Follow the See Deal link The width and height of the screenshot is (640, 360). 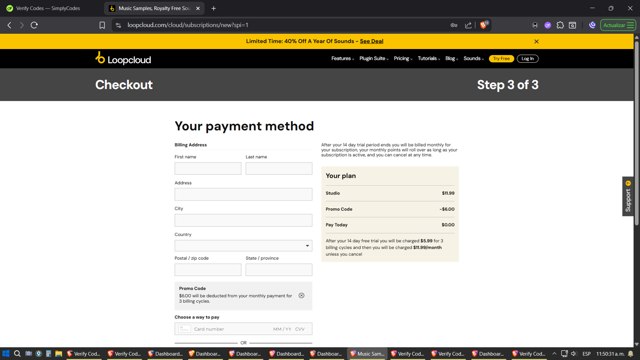pos(371,41)
